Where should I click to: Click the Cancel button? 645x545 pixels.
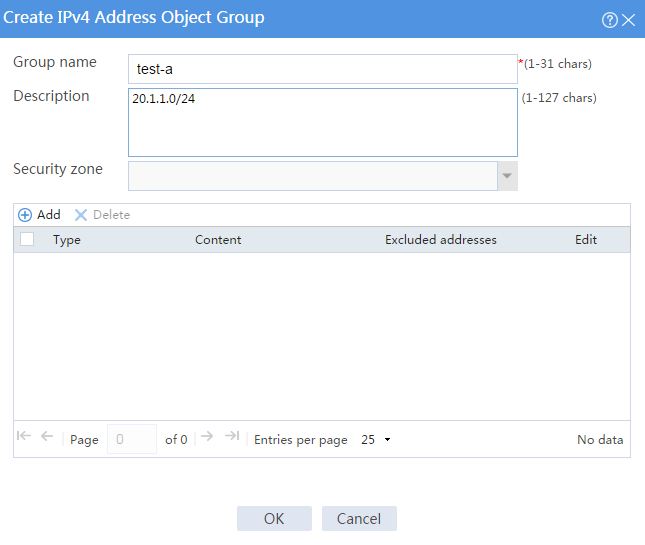point(359,518)
